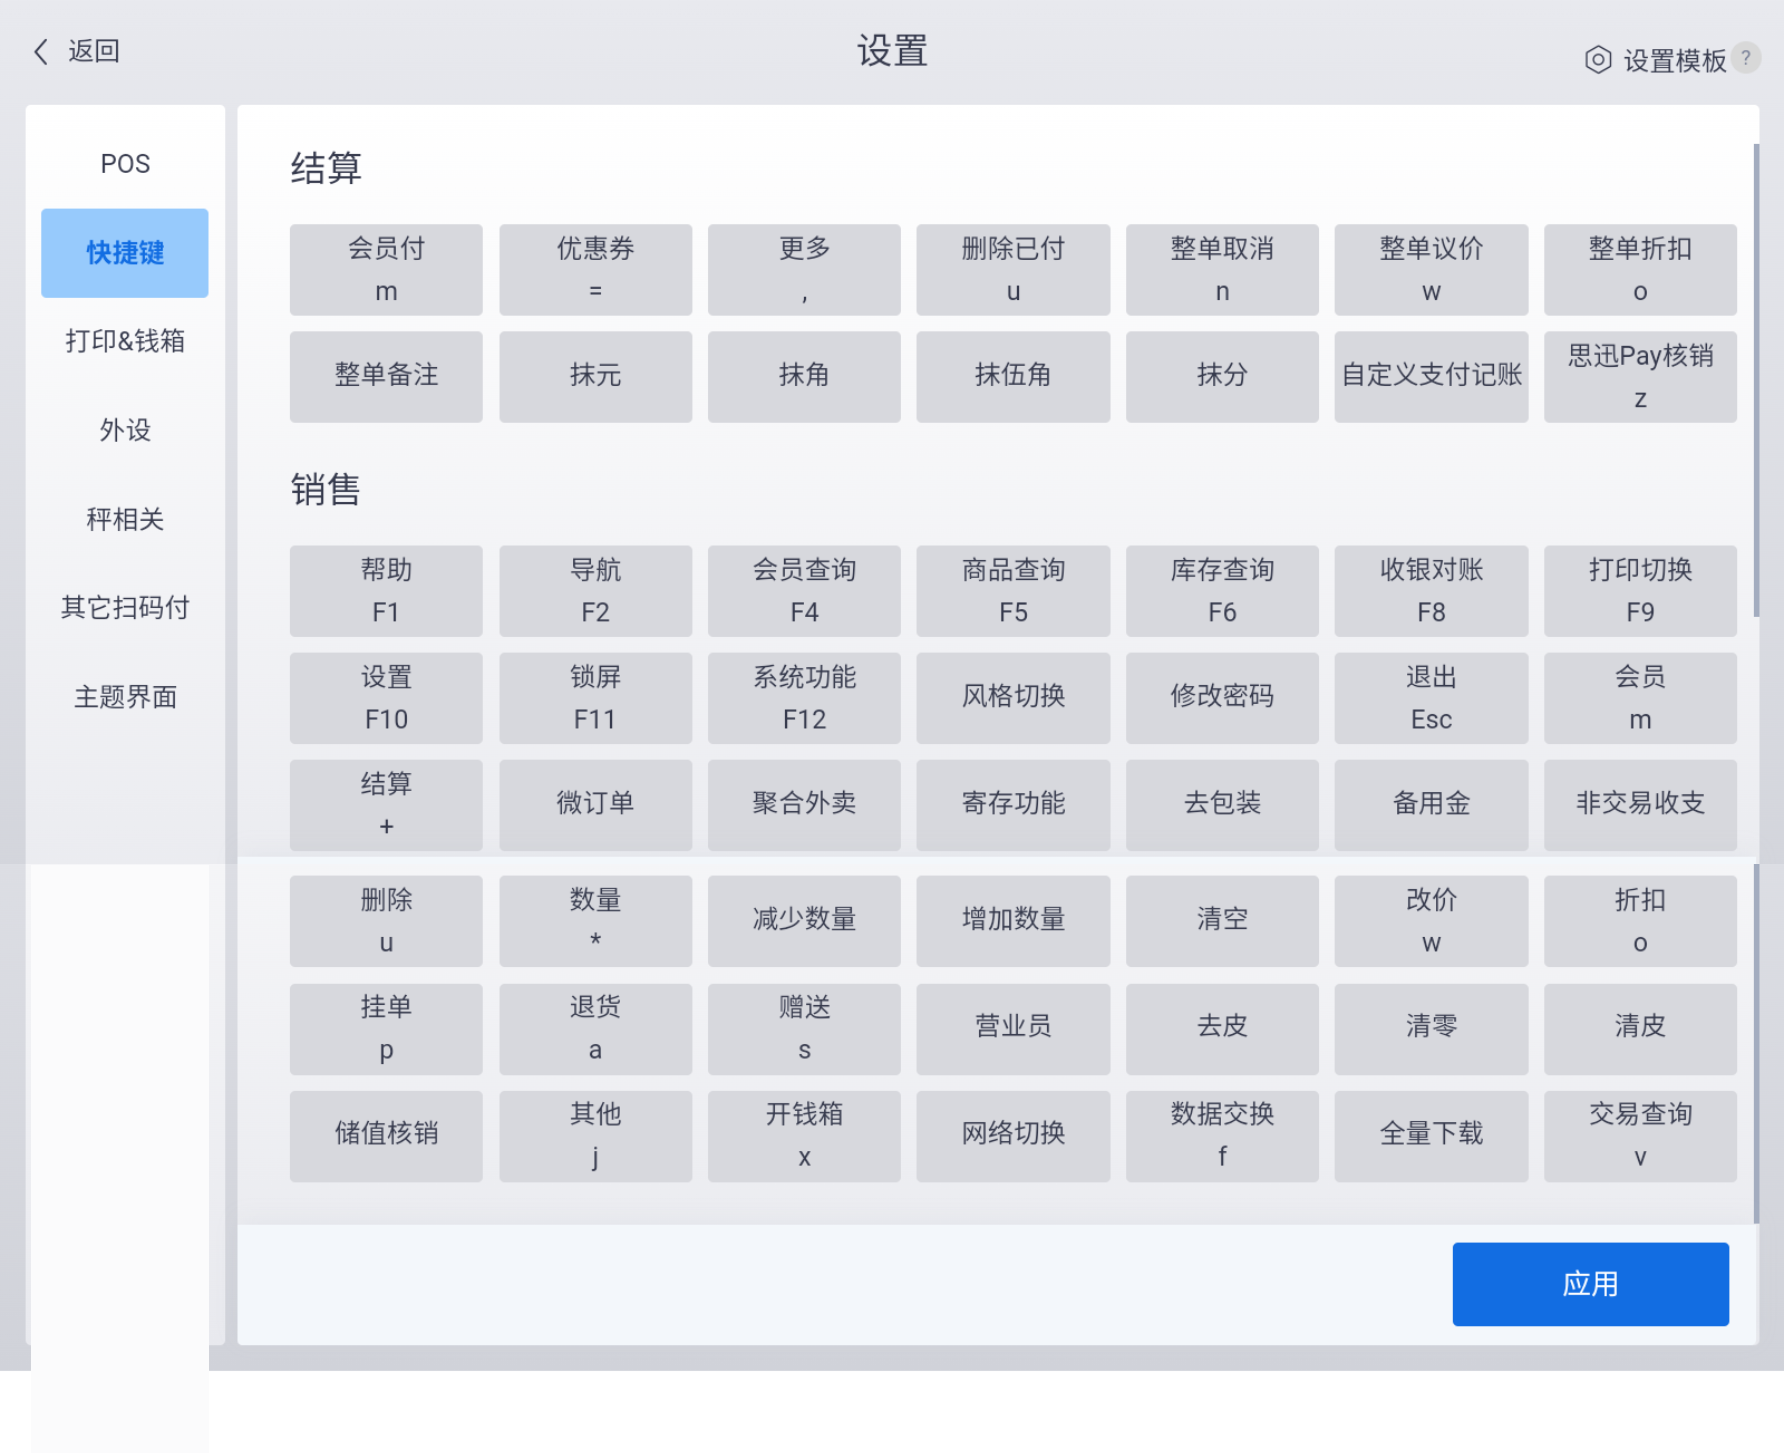This screenshot has width=1784, height=1454.
Task: Click the 会员付 shortcut key m
Action: click(x=386, y=270)
